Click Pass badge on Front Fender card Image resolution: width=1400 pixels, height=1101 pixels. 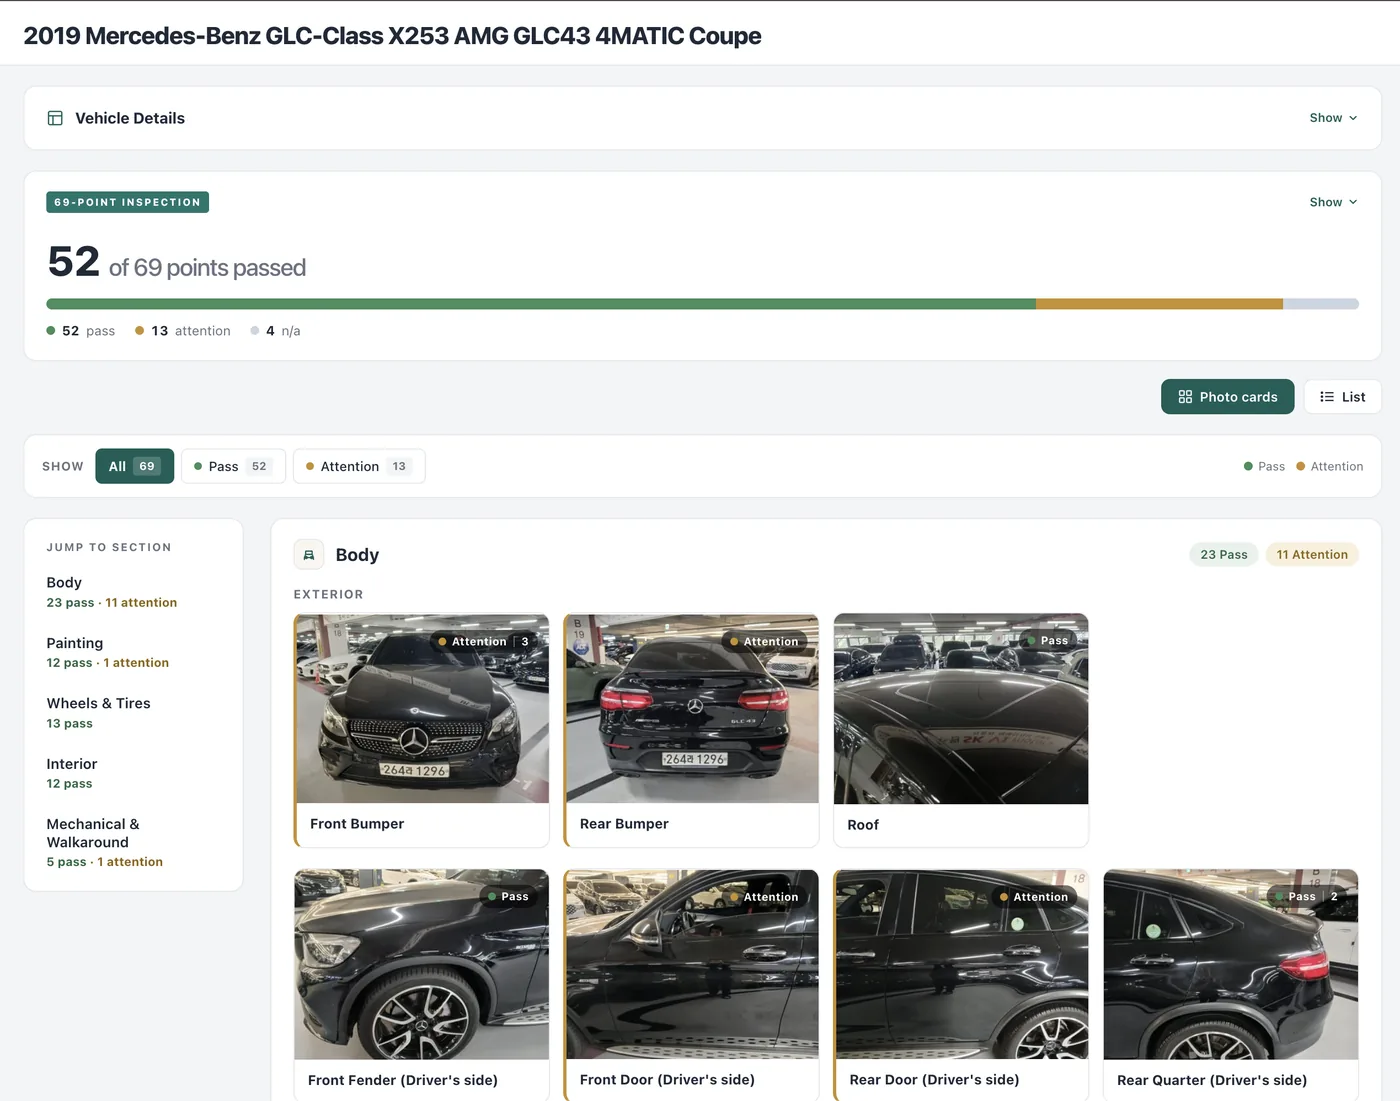[x=508, y=897]
